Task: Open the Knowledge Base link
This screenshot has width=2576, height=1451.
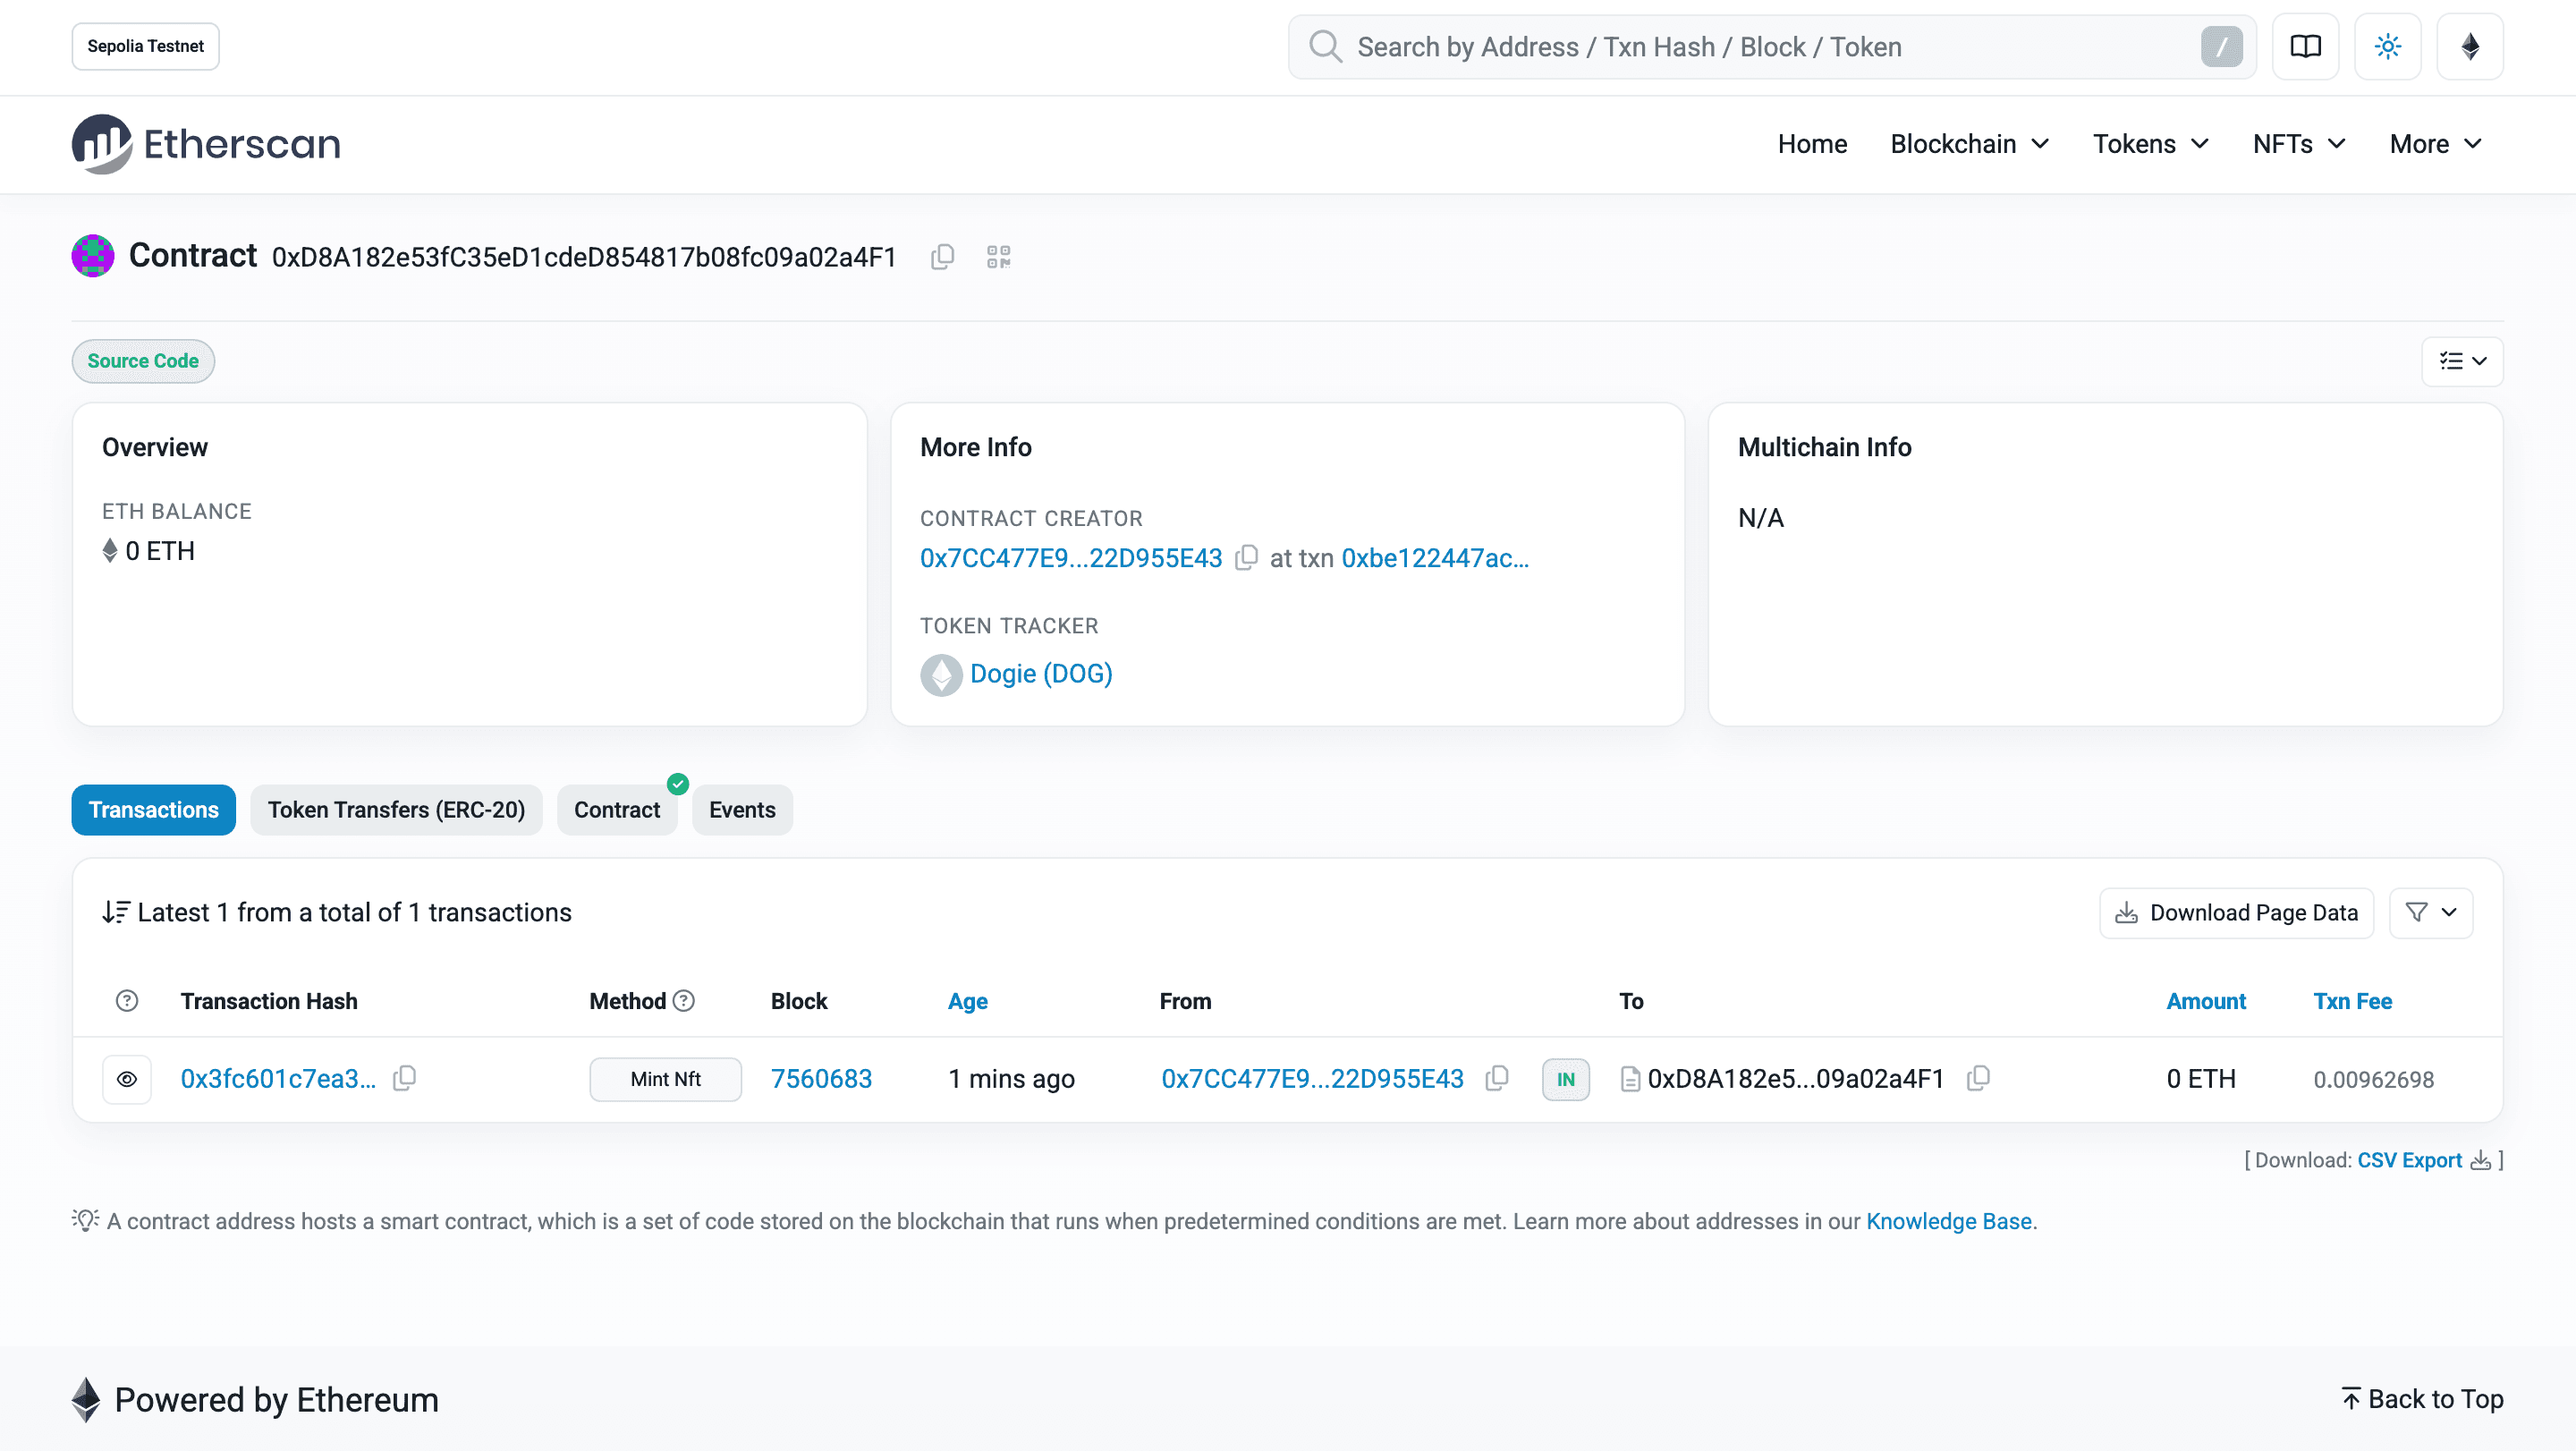Action: point(1949,1222)
